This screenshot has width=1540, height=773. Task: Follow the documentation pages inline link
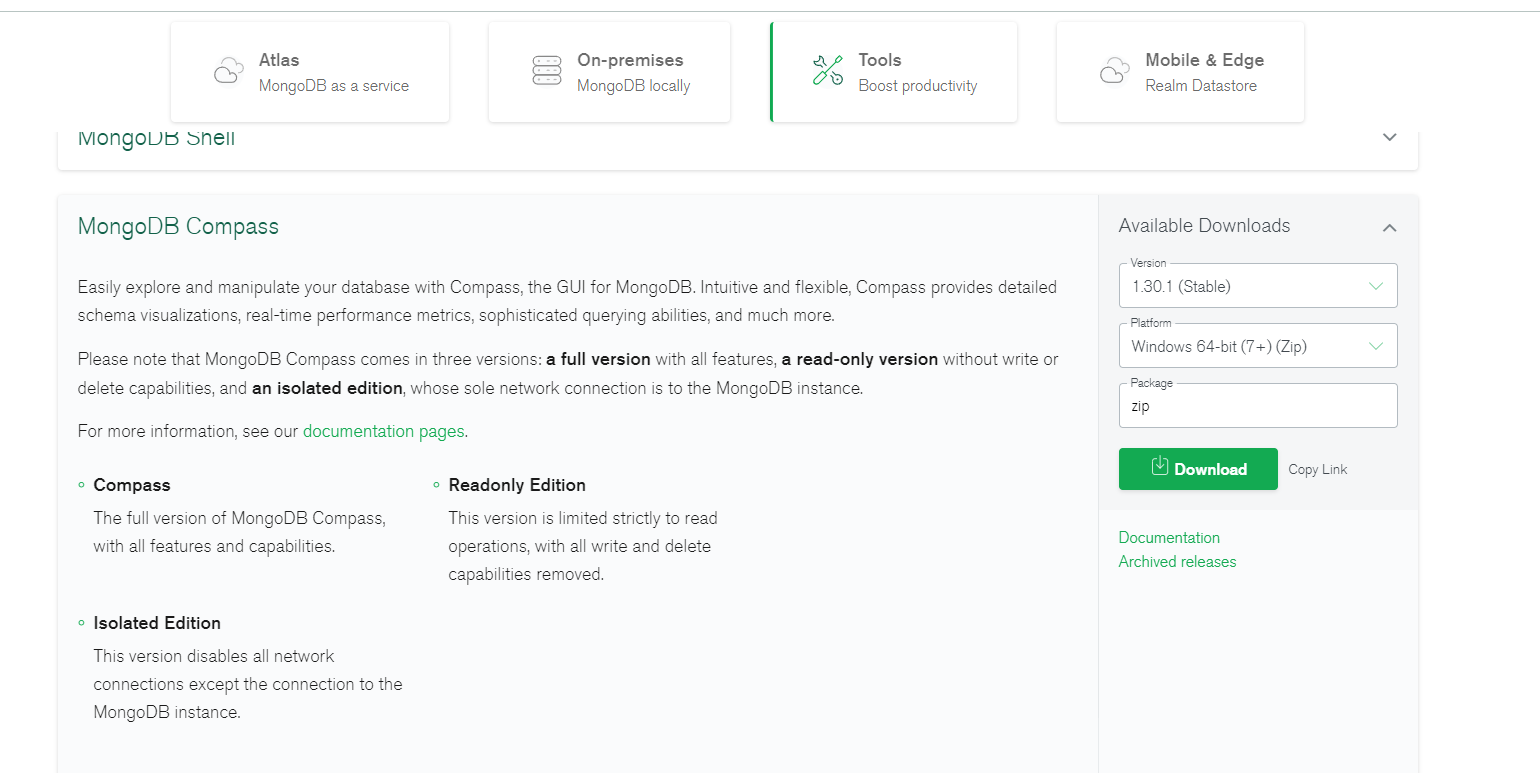point(383,431)
